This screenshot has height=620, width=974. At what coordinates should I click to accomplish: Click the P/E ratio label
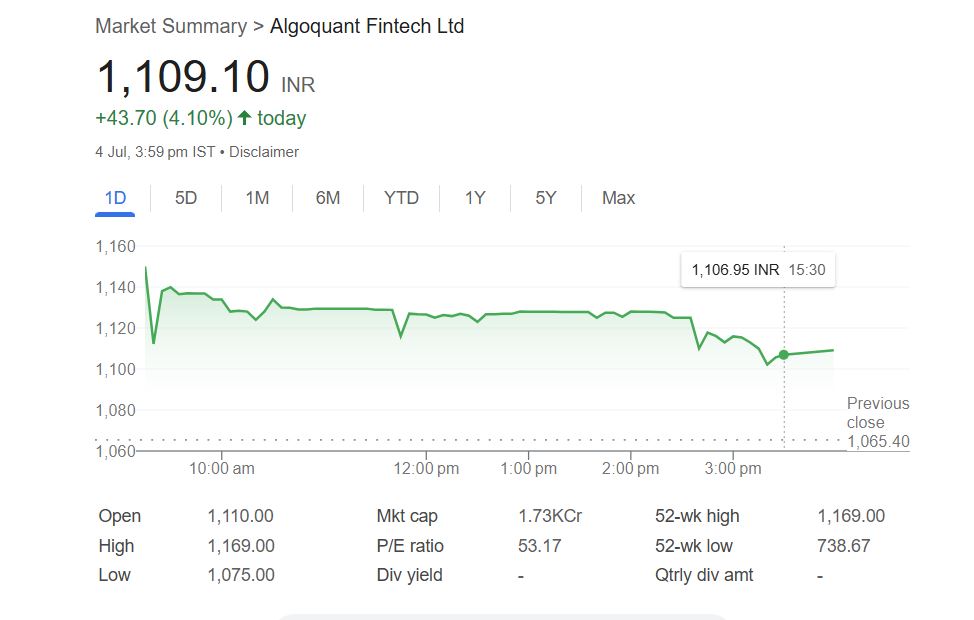(x=410, y=546)
